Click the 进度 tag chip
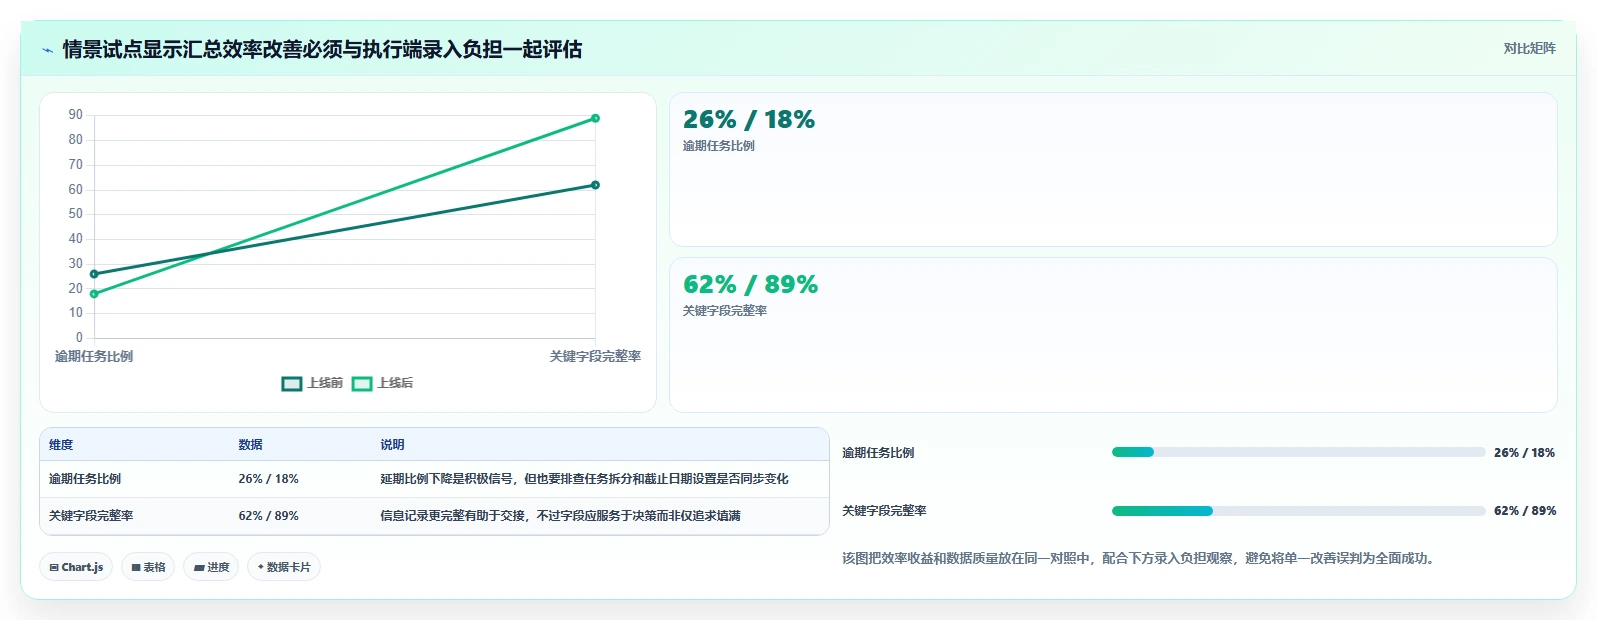 point(211,567)
